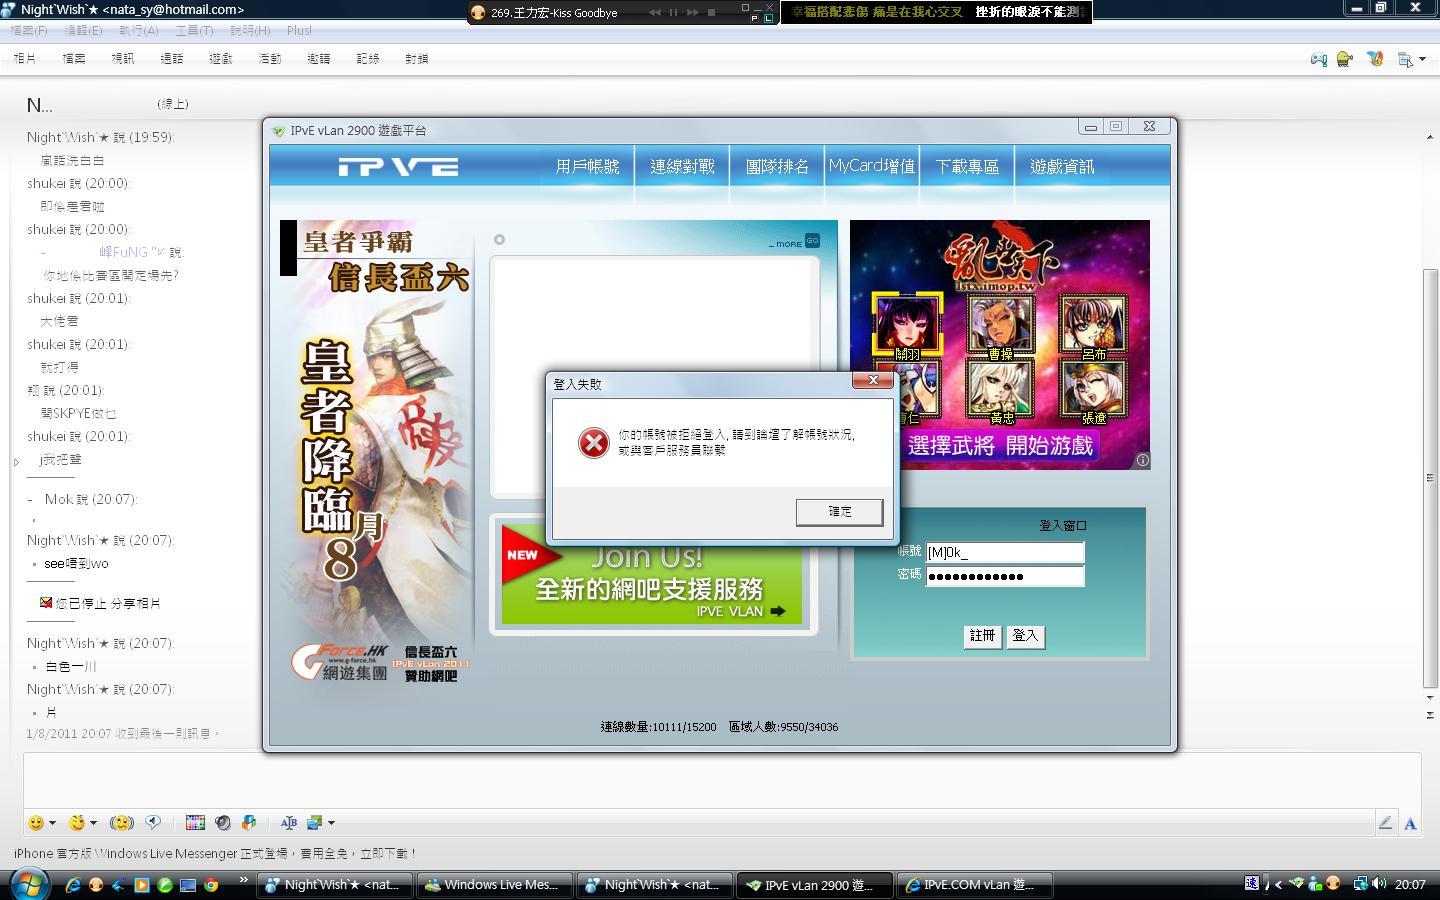Viewport: 1440px width, 900px height.
Task: Open Messenger 檔案 file-sharing menu
Action: coord(74,59)
